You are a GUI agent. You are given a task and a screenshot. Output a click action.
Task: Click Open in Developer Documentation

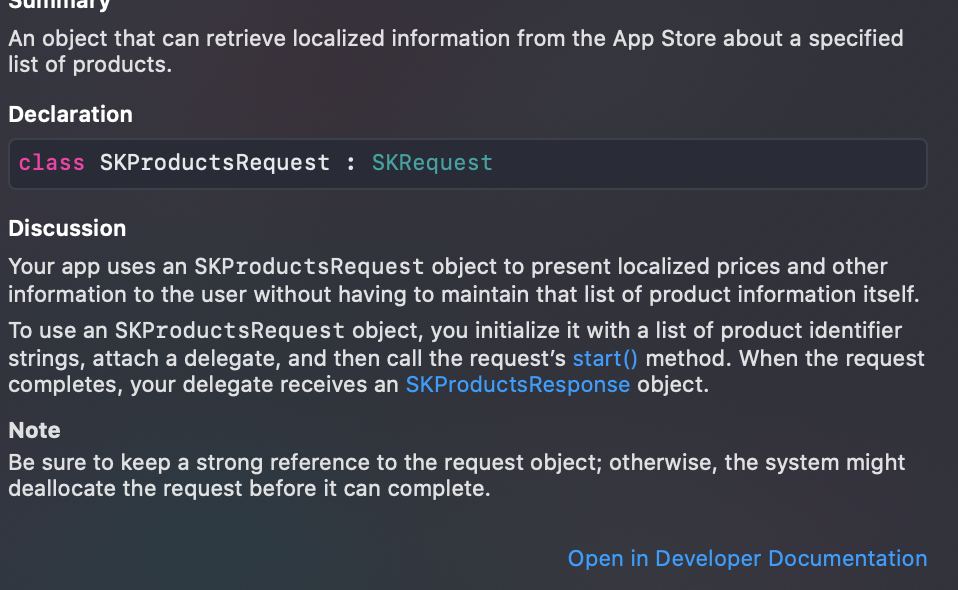[x=747, y=558]
